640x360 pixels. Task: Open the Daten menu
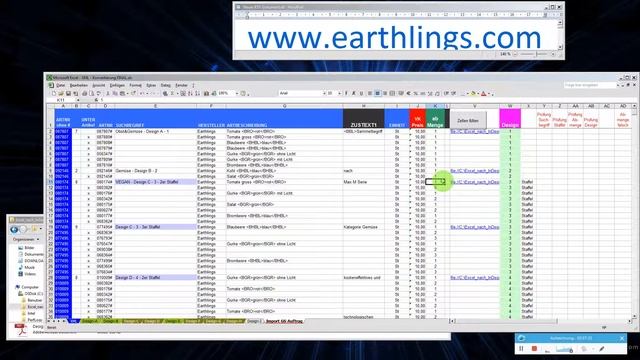point(165,85)
